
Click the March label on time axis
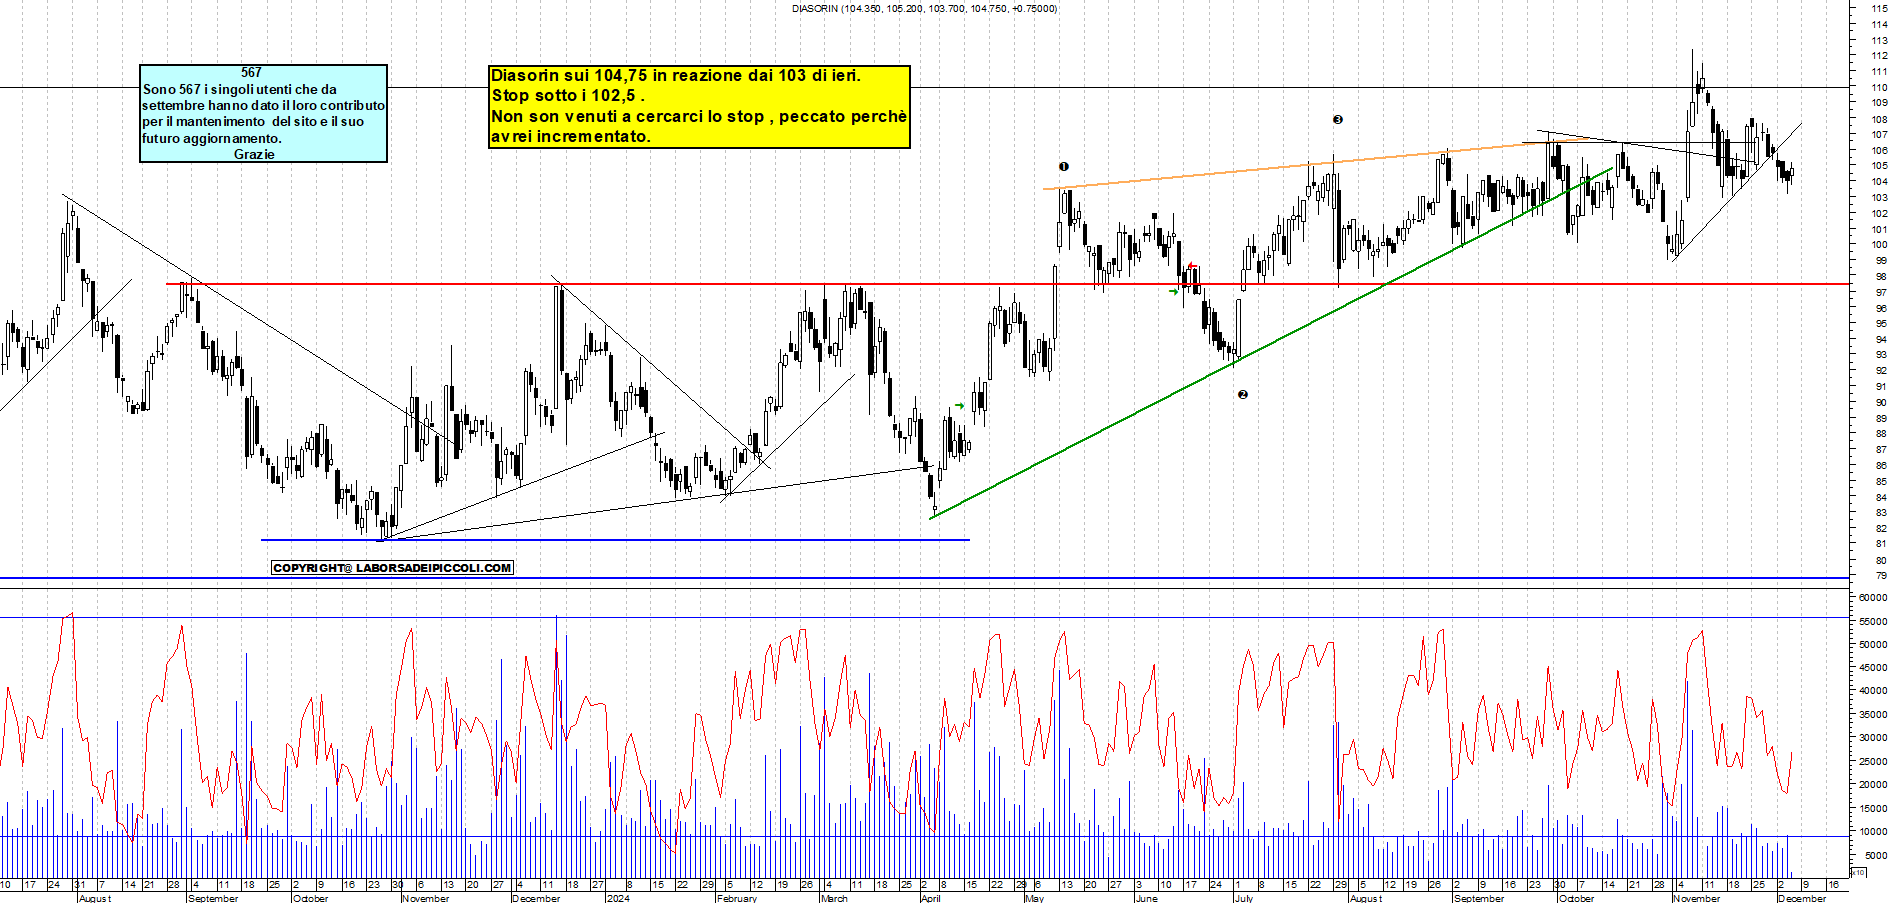click(x=834, y=898)
